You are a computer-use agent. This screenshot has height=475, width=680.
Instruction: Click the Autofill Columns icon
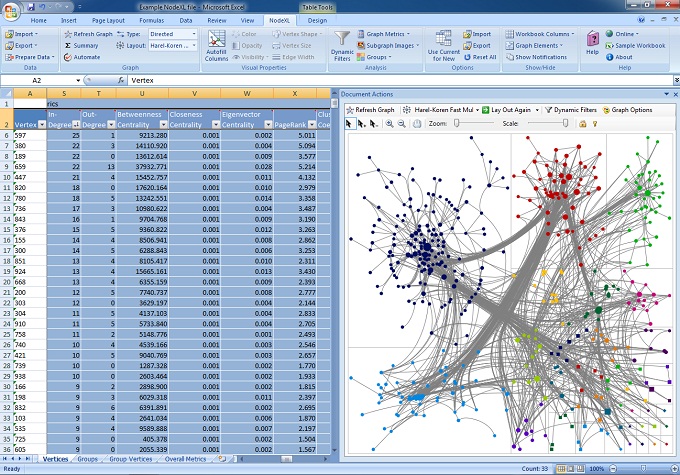216,45
